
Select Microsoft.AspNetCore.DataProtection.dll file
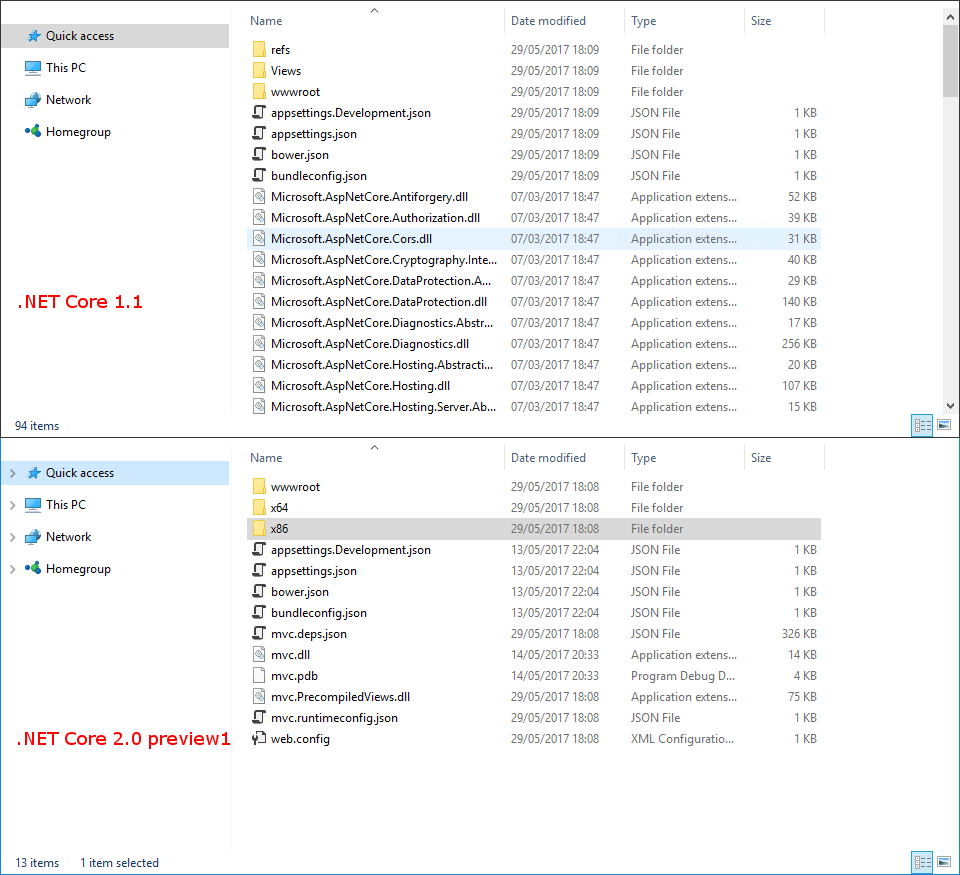pos(379,301)
